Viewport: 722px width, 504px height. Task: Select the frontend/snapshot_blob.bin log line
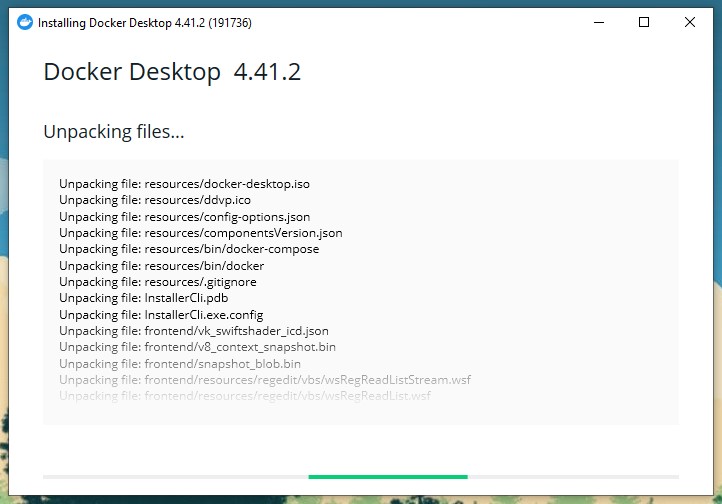coord(180,364)
